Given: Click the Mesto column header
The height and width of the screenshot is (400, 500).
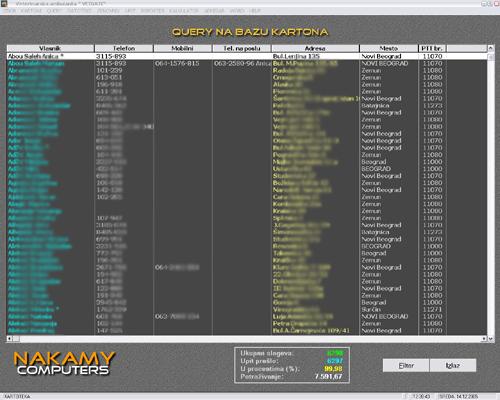Looking at the screenshot, I should [x=389, y=48].
